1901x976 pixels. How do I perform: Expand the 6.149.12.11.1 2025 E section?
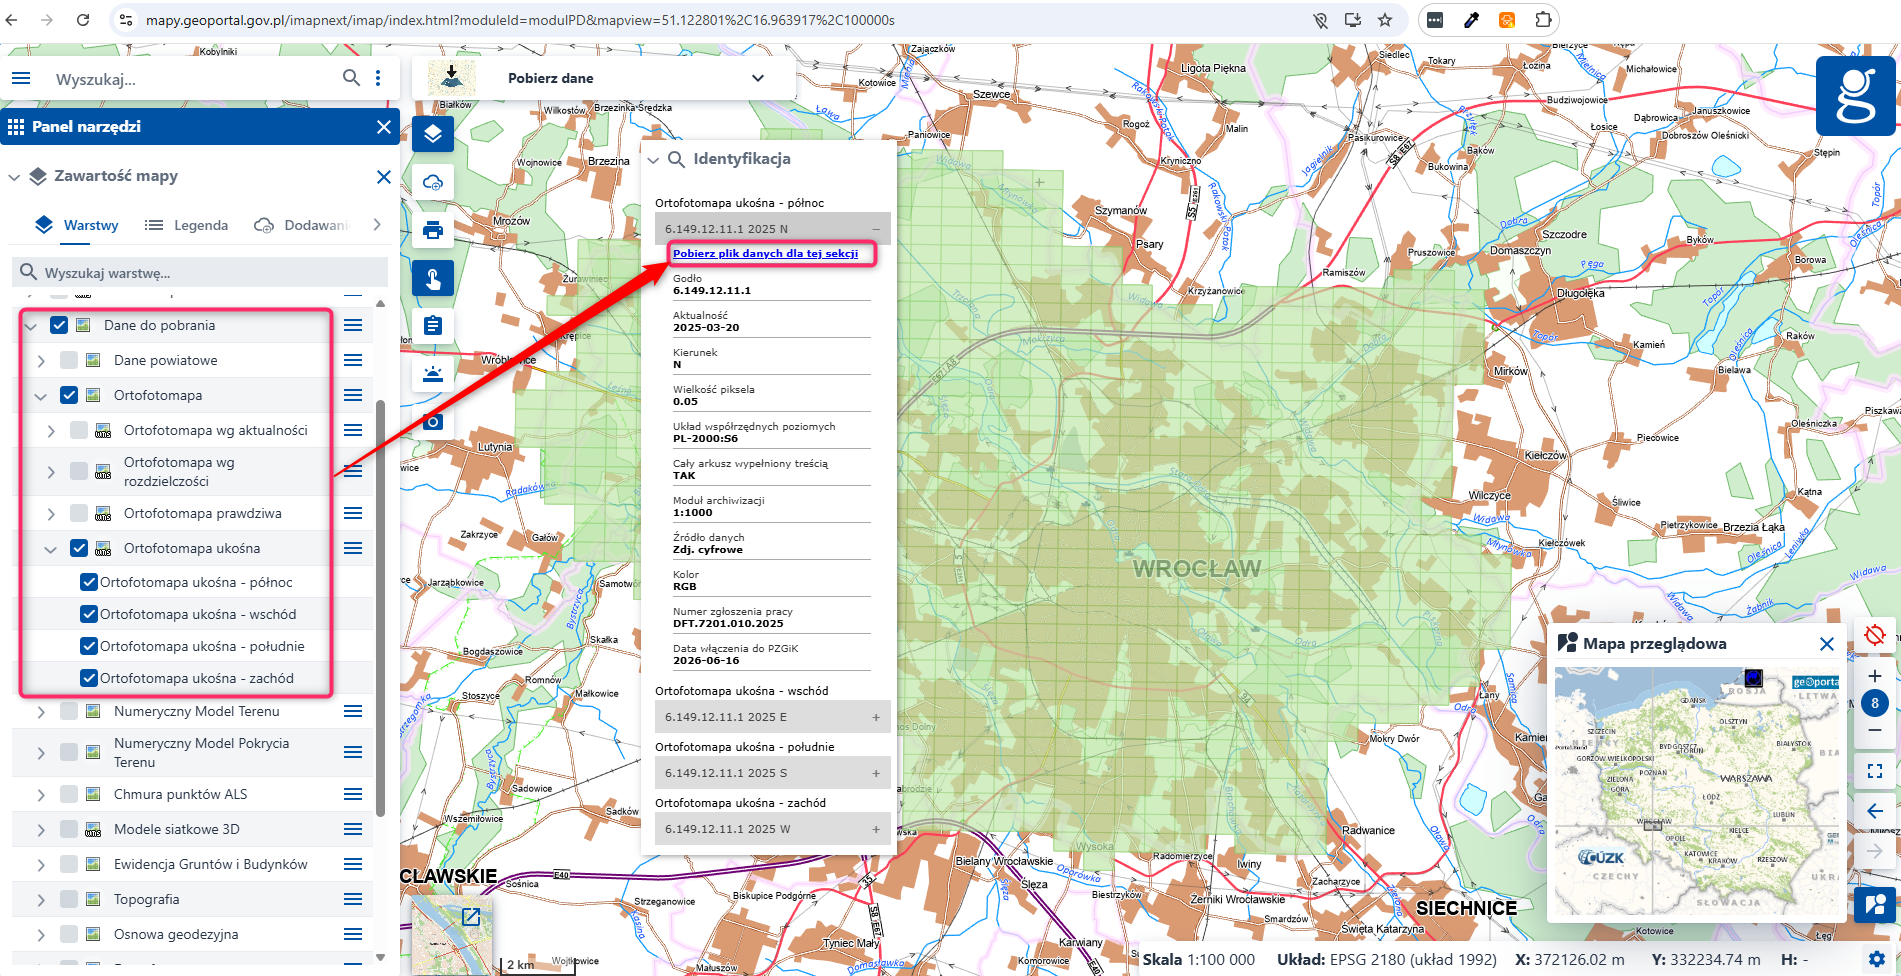tap(773, 717)
